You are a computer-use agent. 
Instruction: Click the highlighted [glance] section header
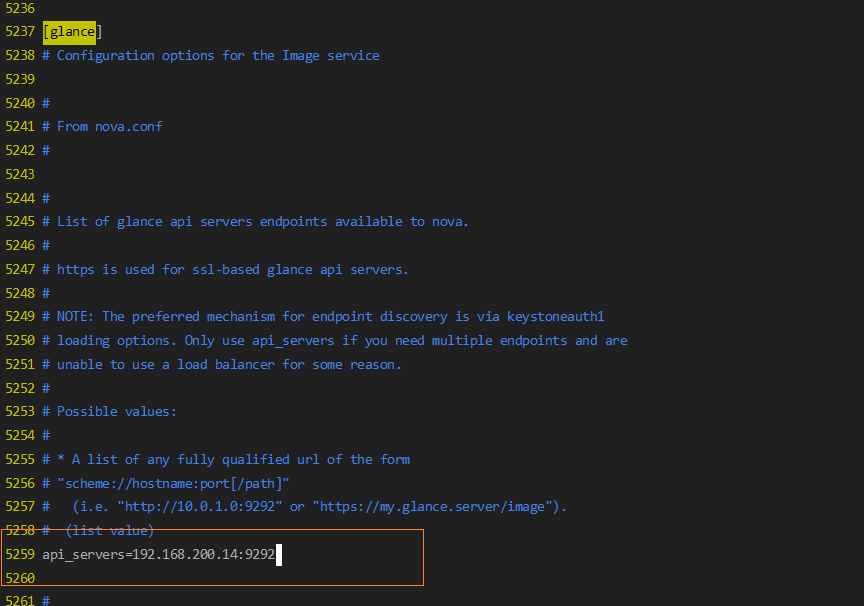point(70,31)
